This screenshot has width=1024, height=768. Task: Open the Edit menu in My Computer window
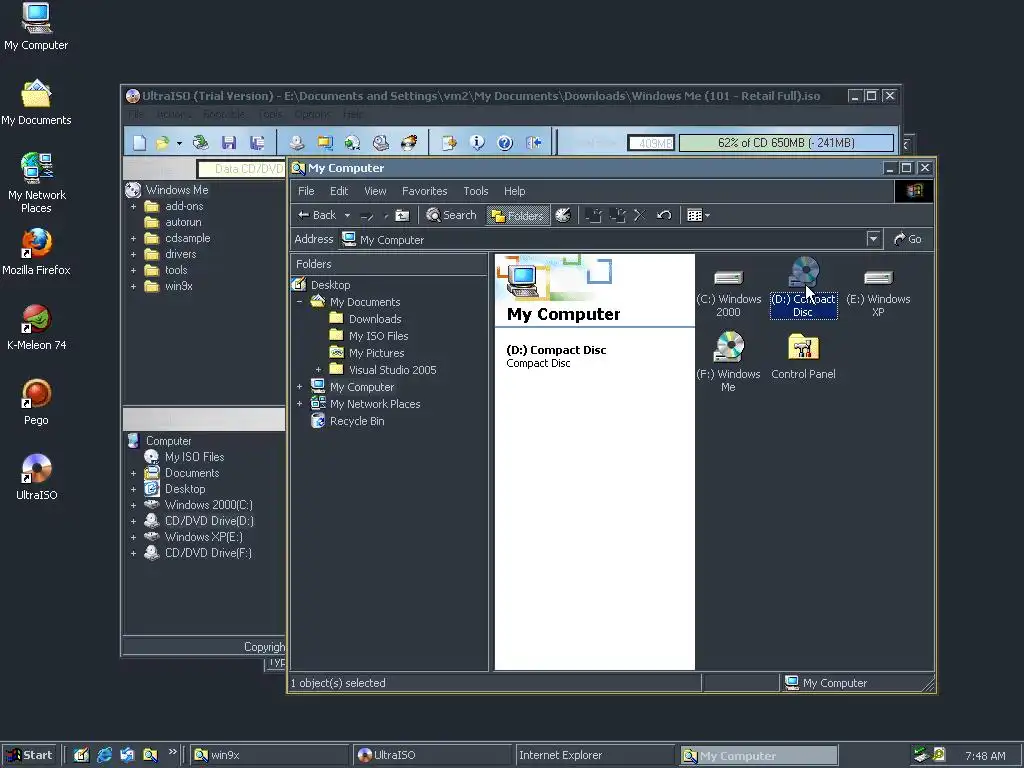tap(339, 191)
